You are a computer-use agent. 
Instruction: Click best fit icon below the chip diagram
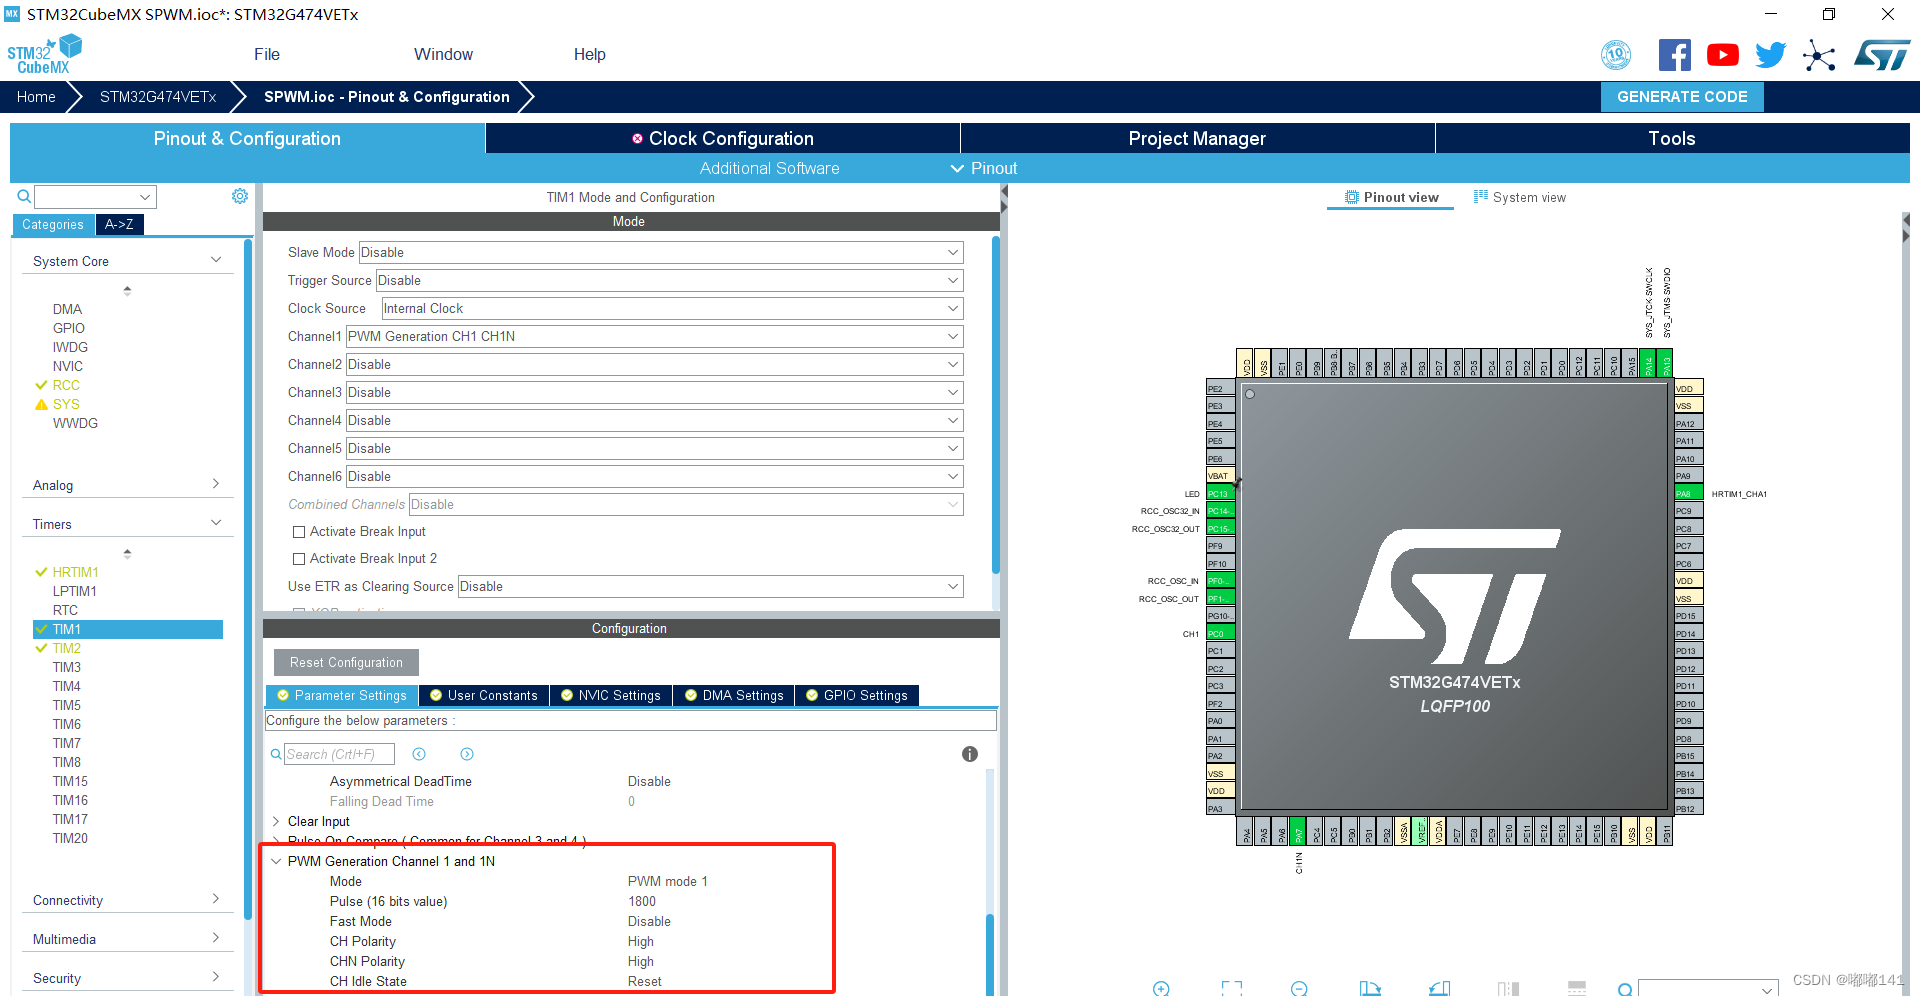(x=1232, y=989)
